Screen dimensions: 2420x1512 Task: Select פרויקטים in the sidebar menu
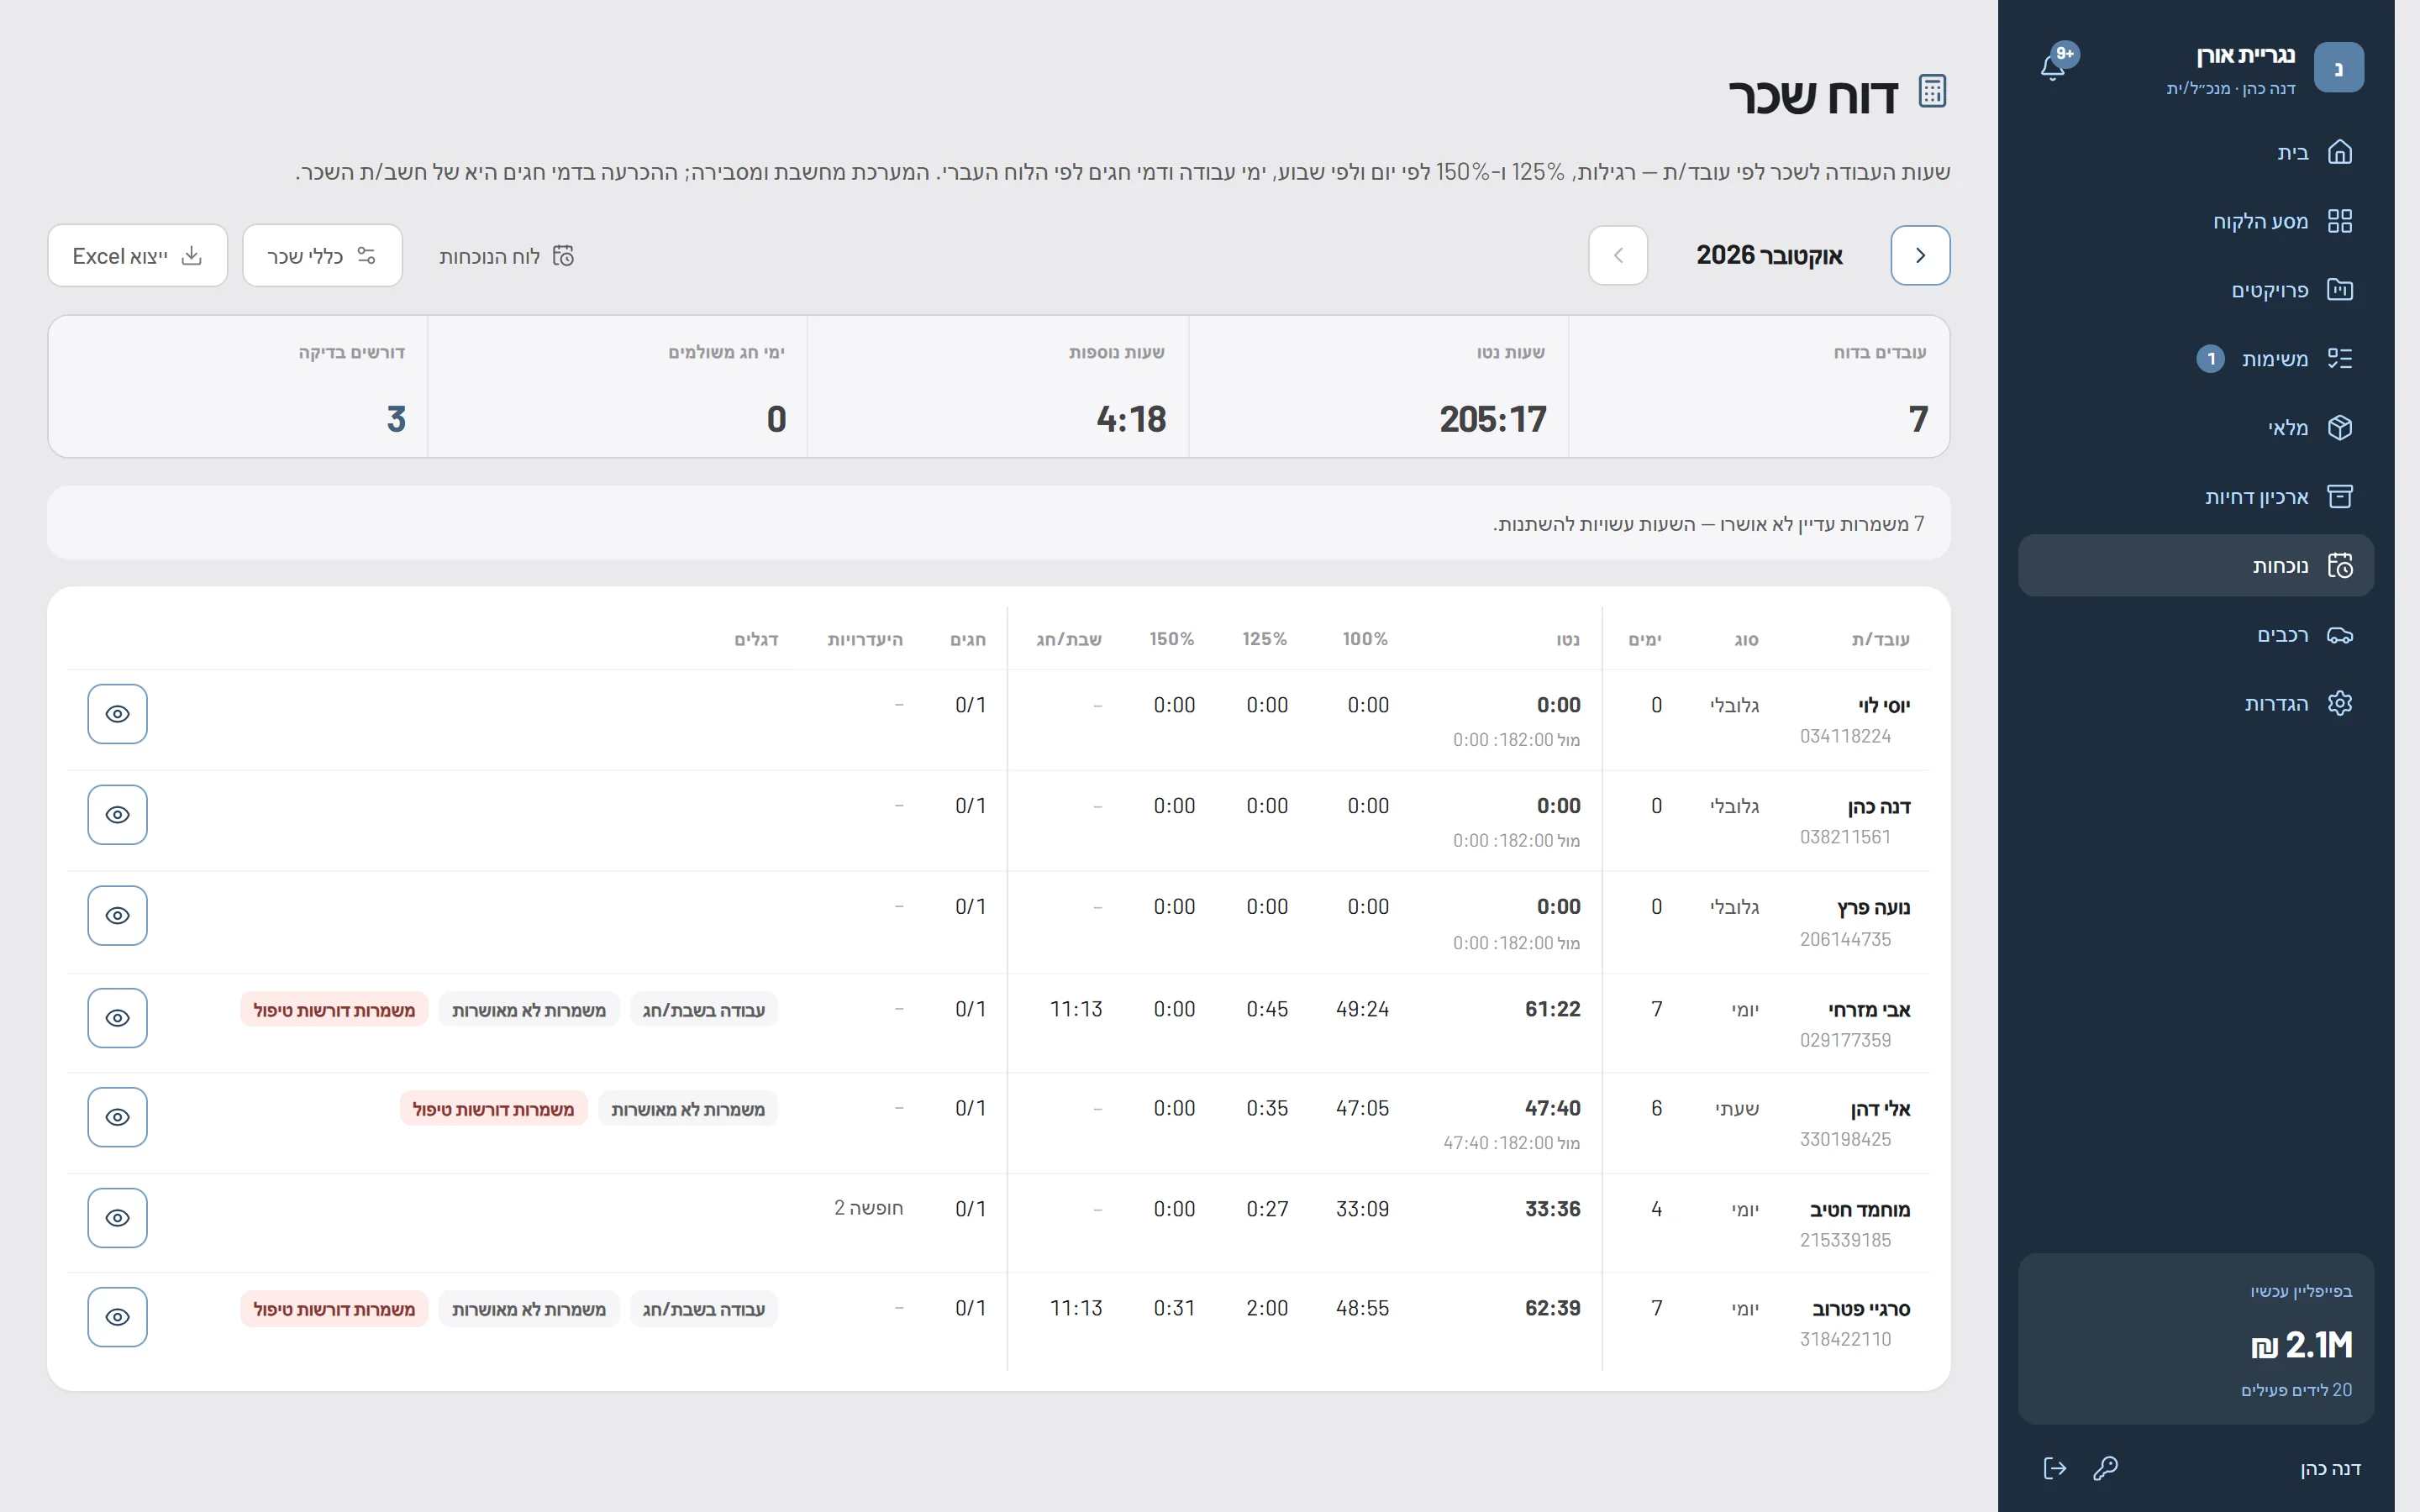click(x=2195, y=290)
